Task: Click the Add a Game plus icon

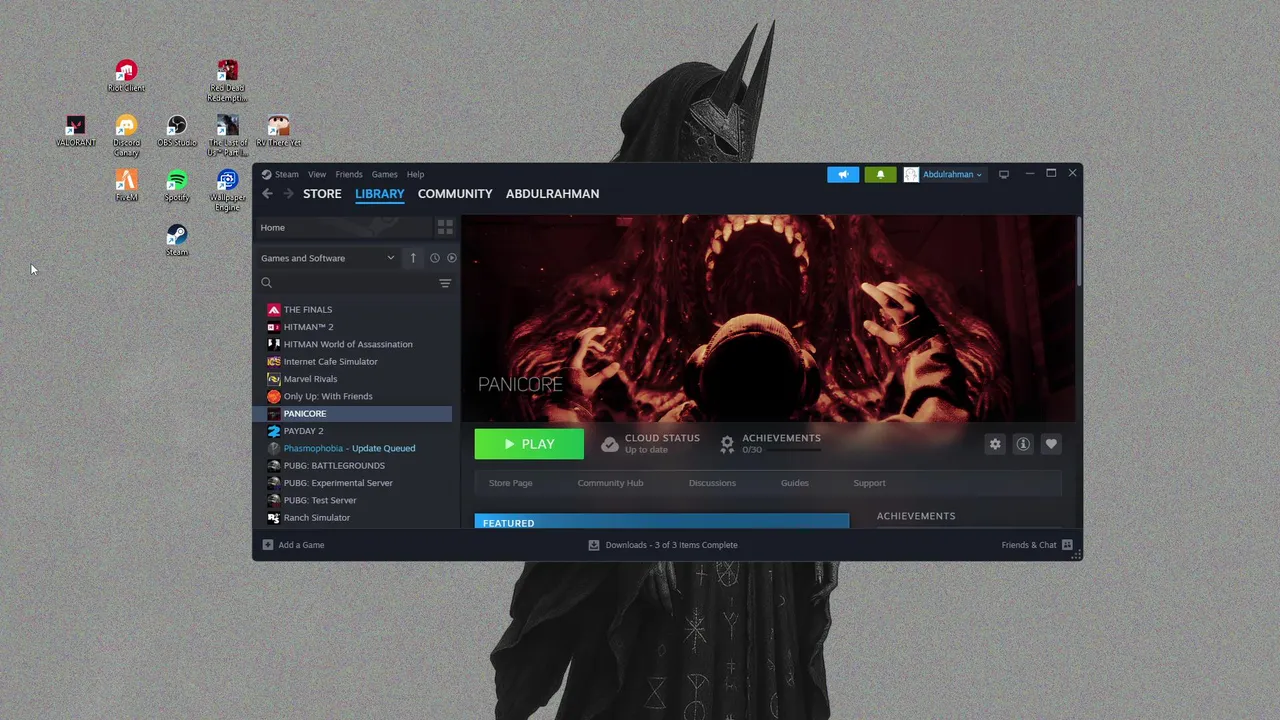Action: coord(267,545)
